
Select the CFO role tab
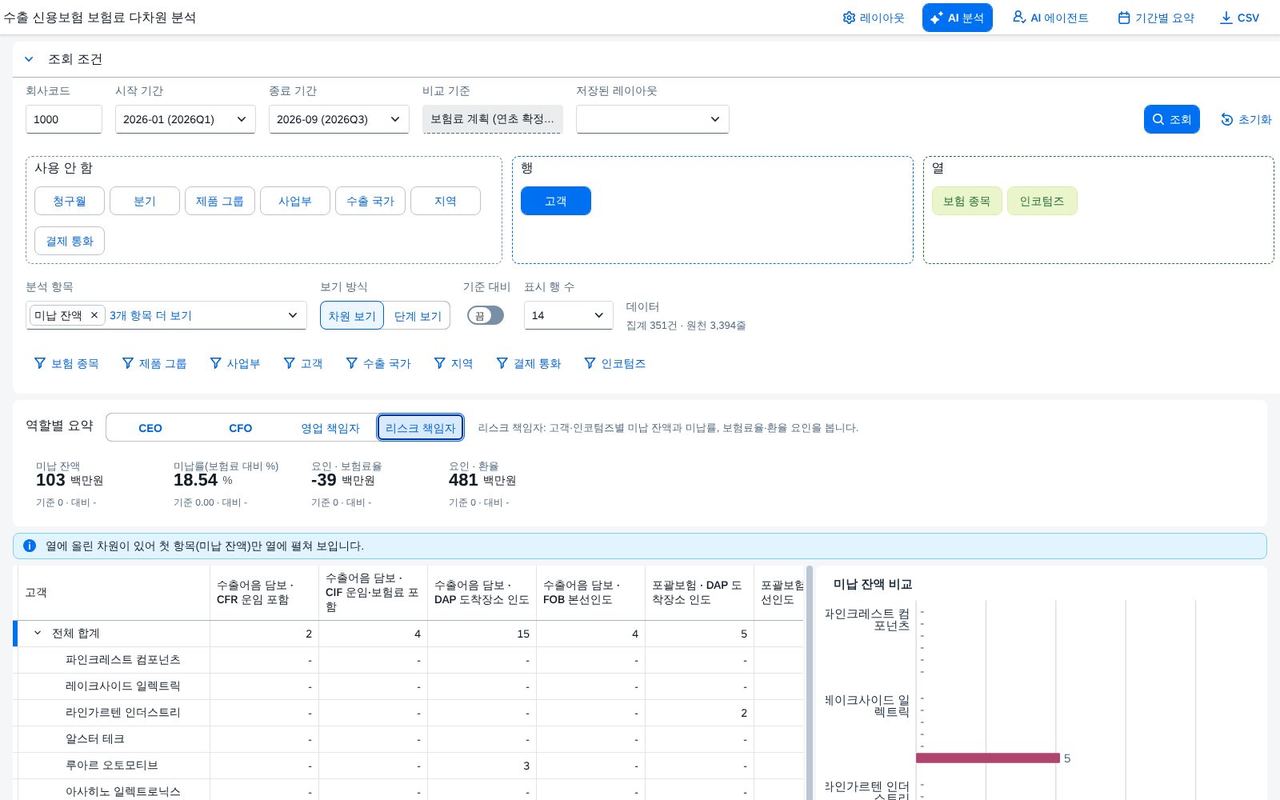pos(241,428)
